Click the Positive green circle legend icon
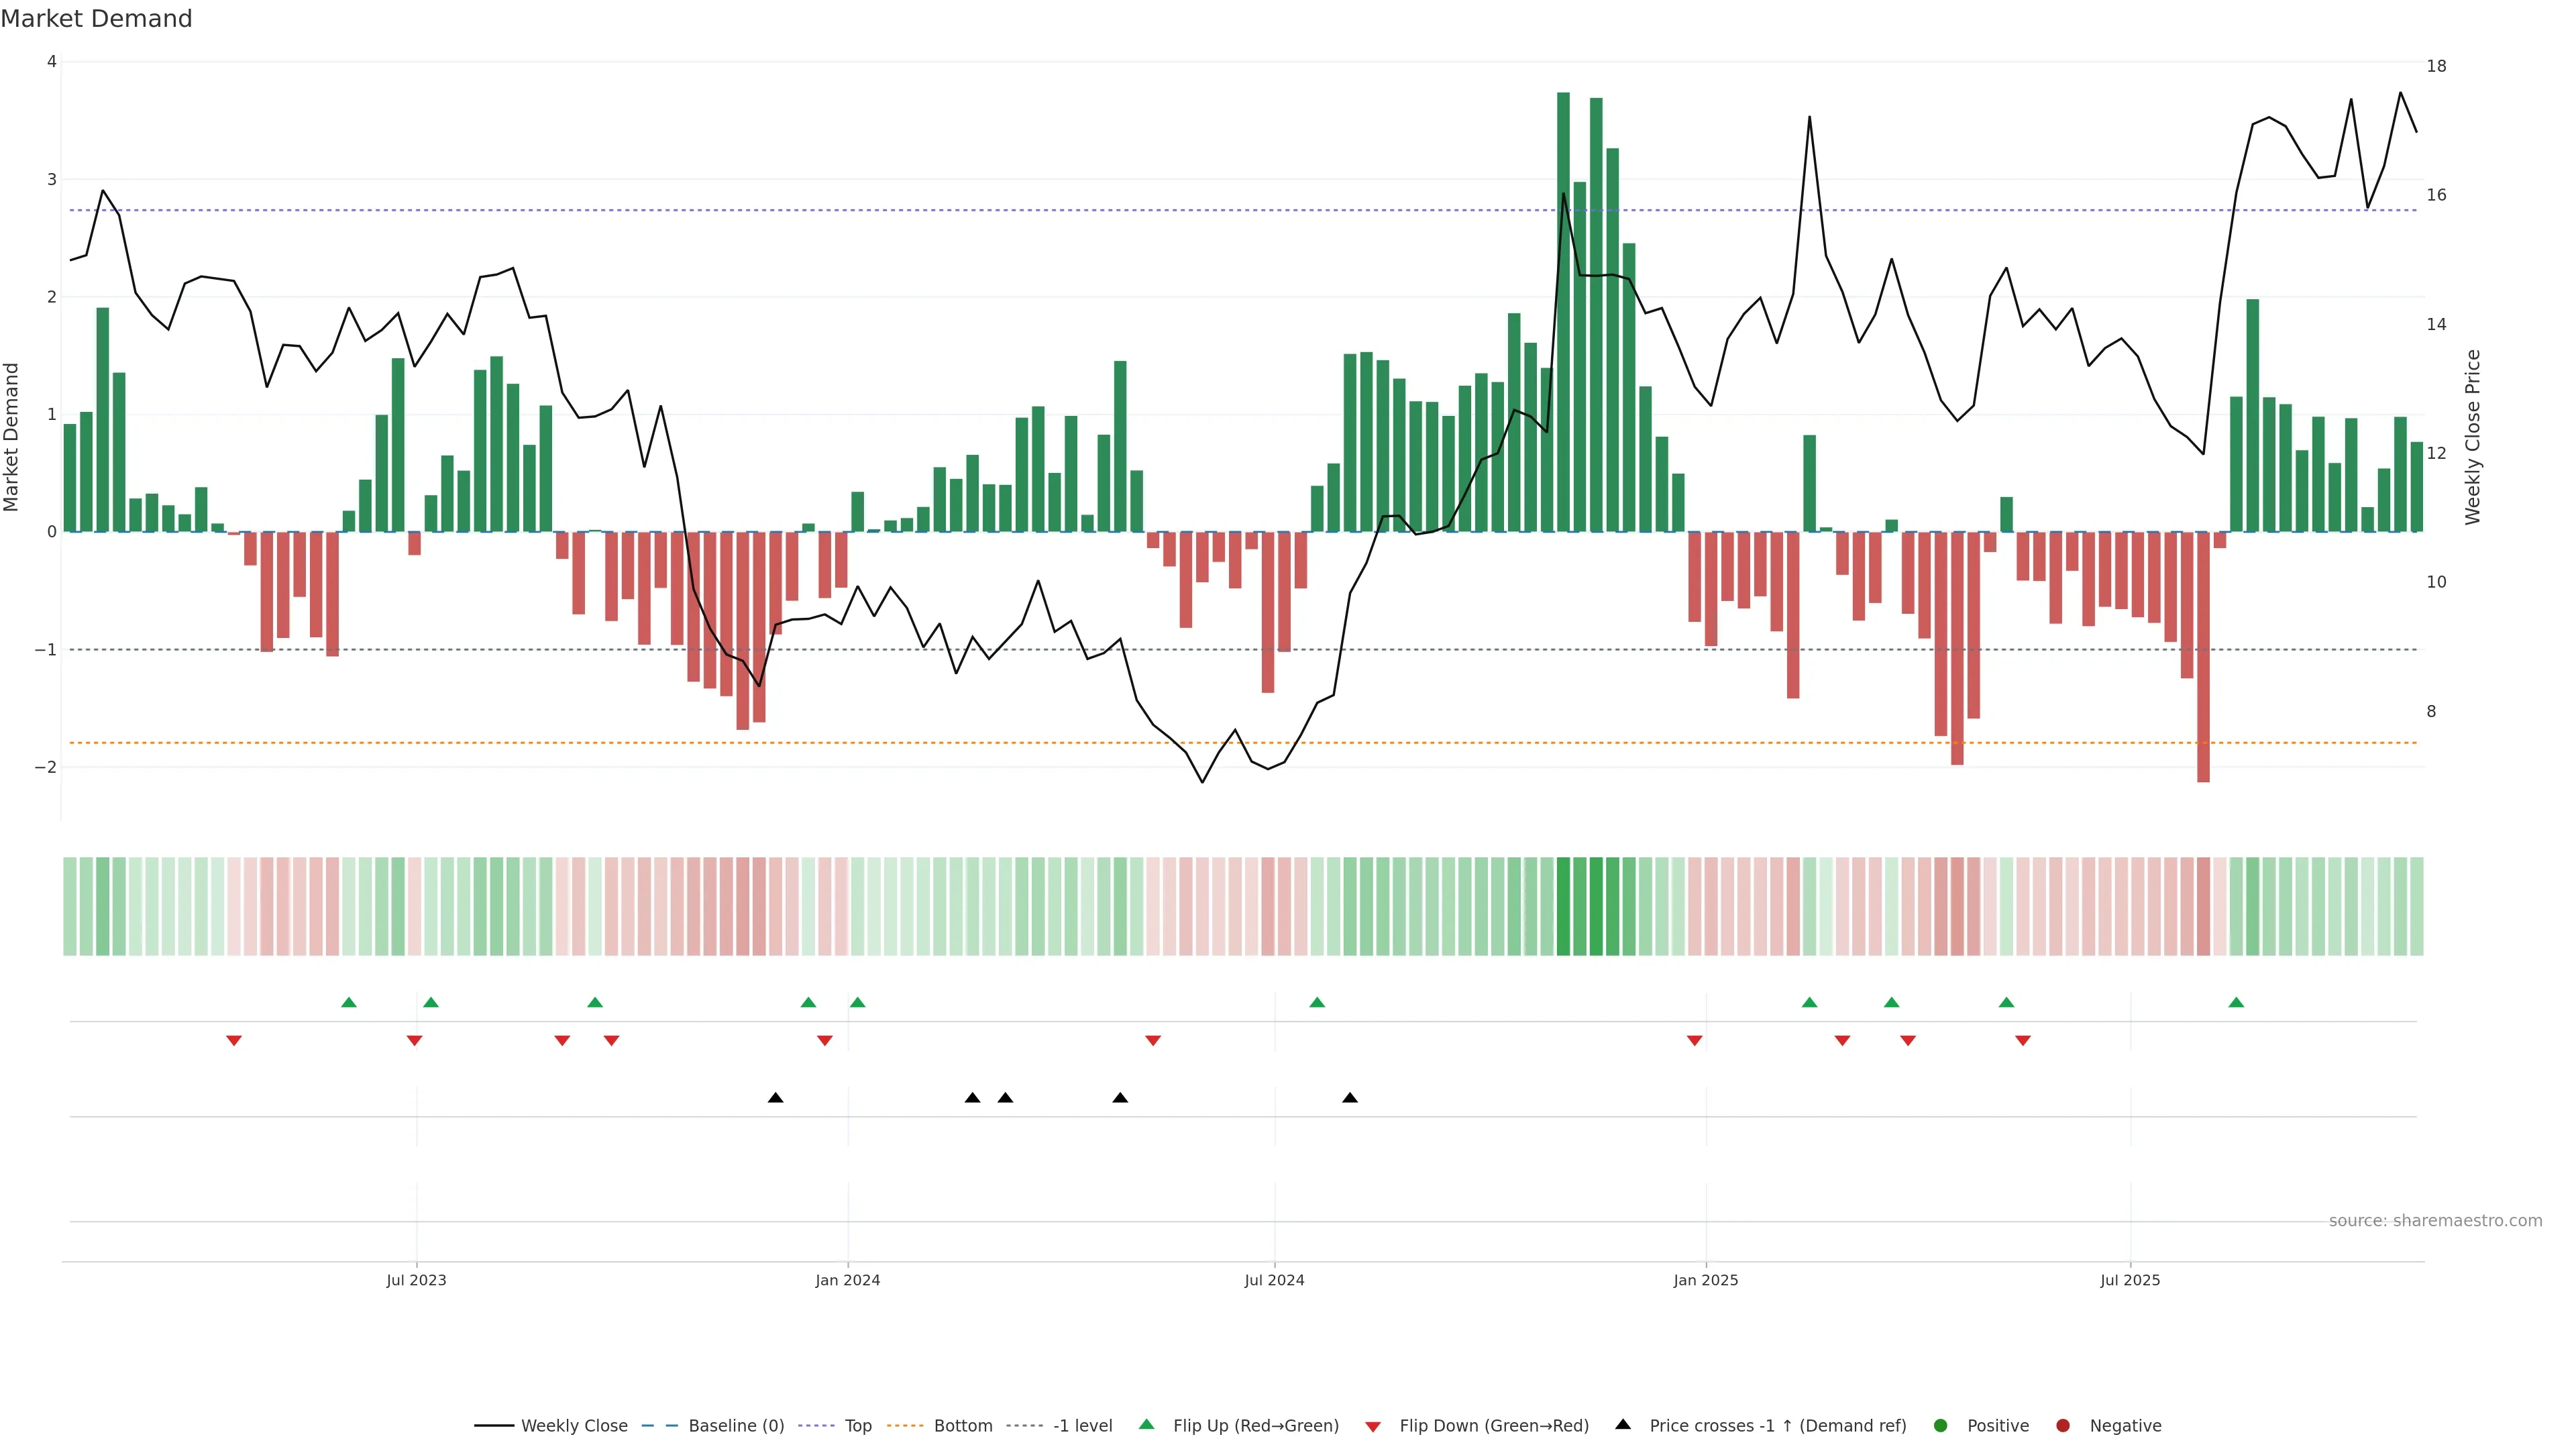This screenshot has width=2576, height=1449. click(x=1941, y=1426)
